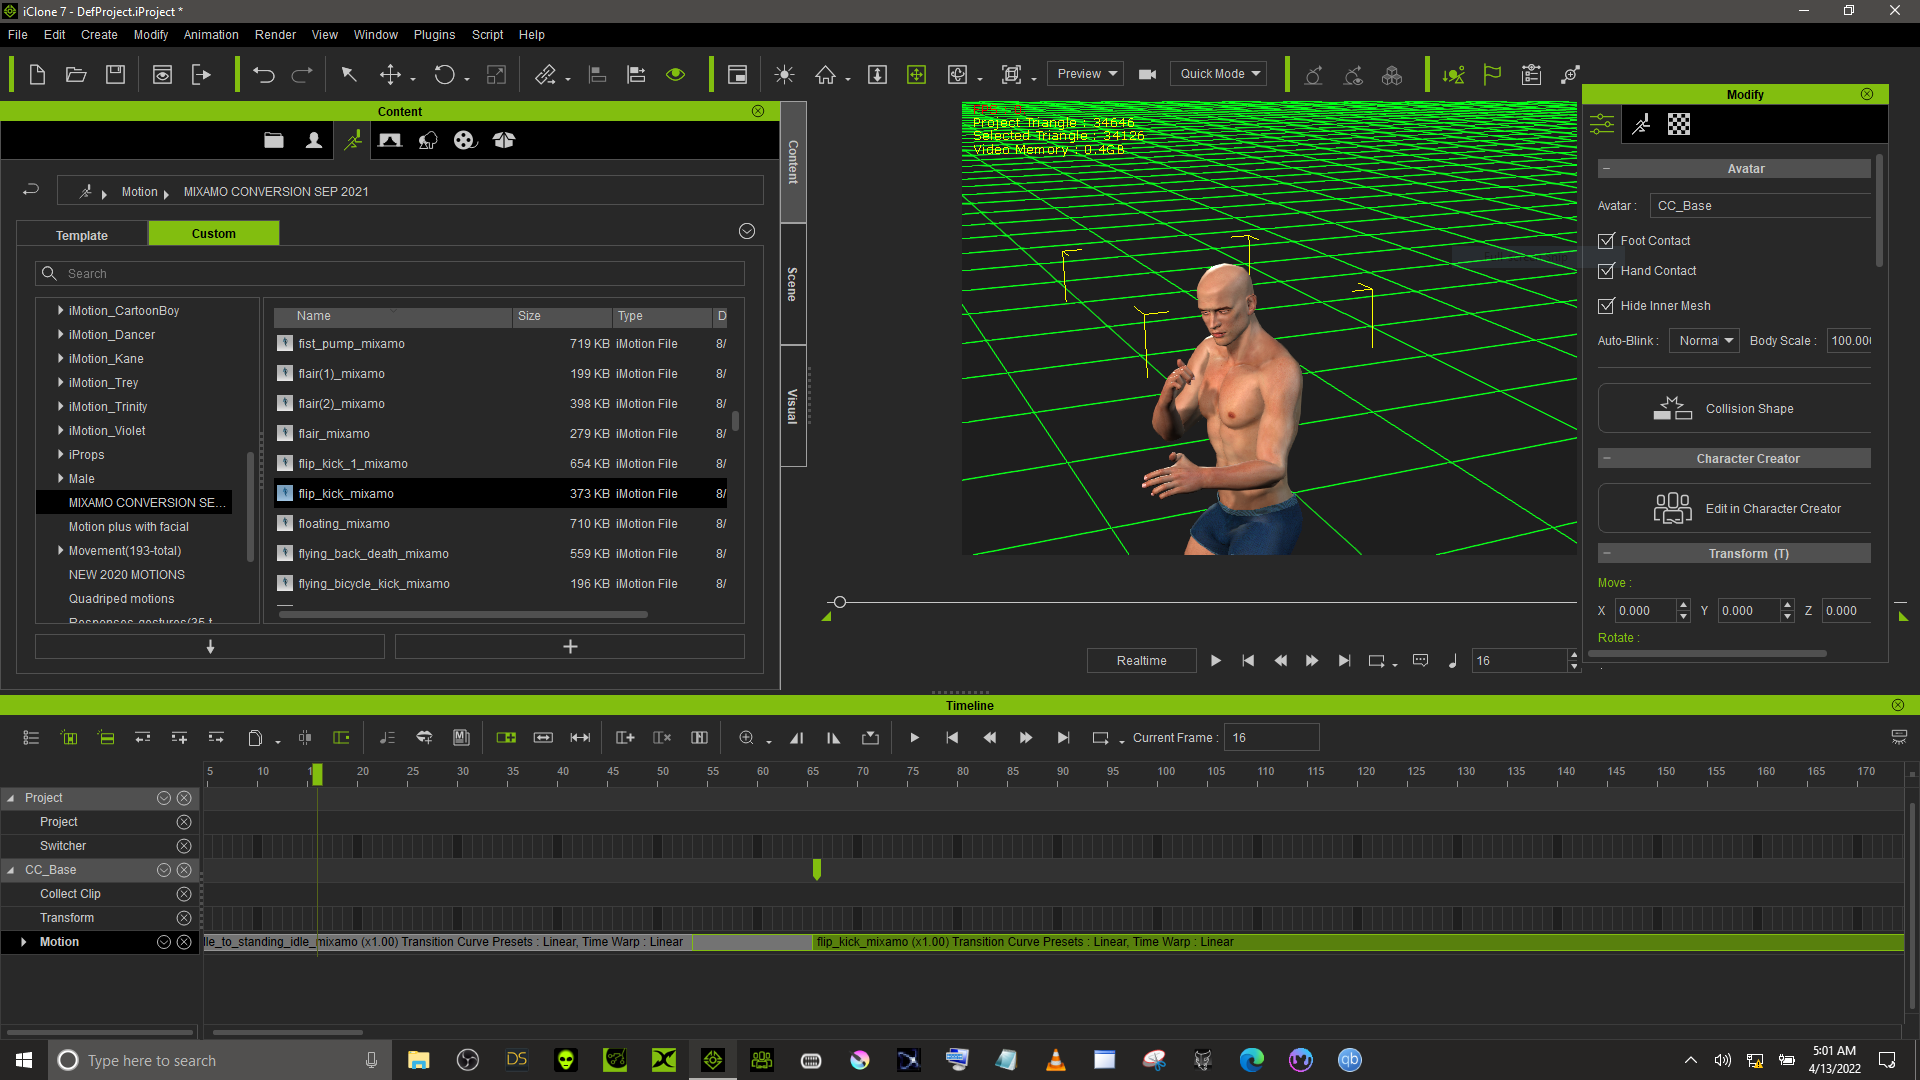1920x1080 pixels.
Task: Click the green eye visibility toolbar icon
Action: (x=676, y=75)
